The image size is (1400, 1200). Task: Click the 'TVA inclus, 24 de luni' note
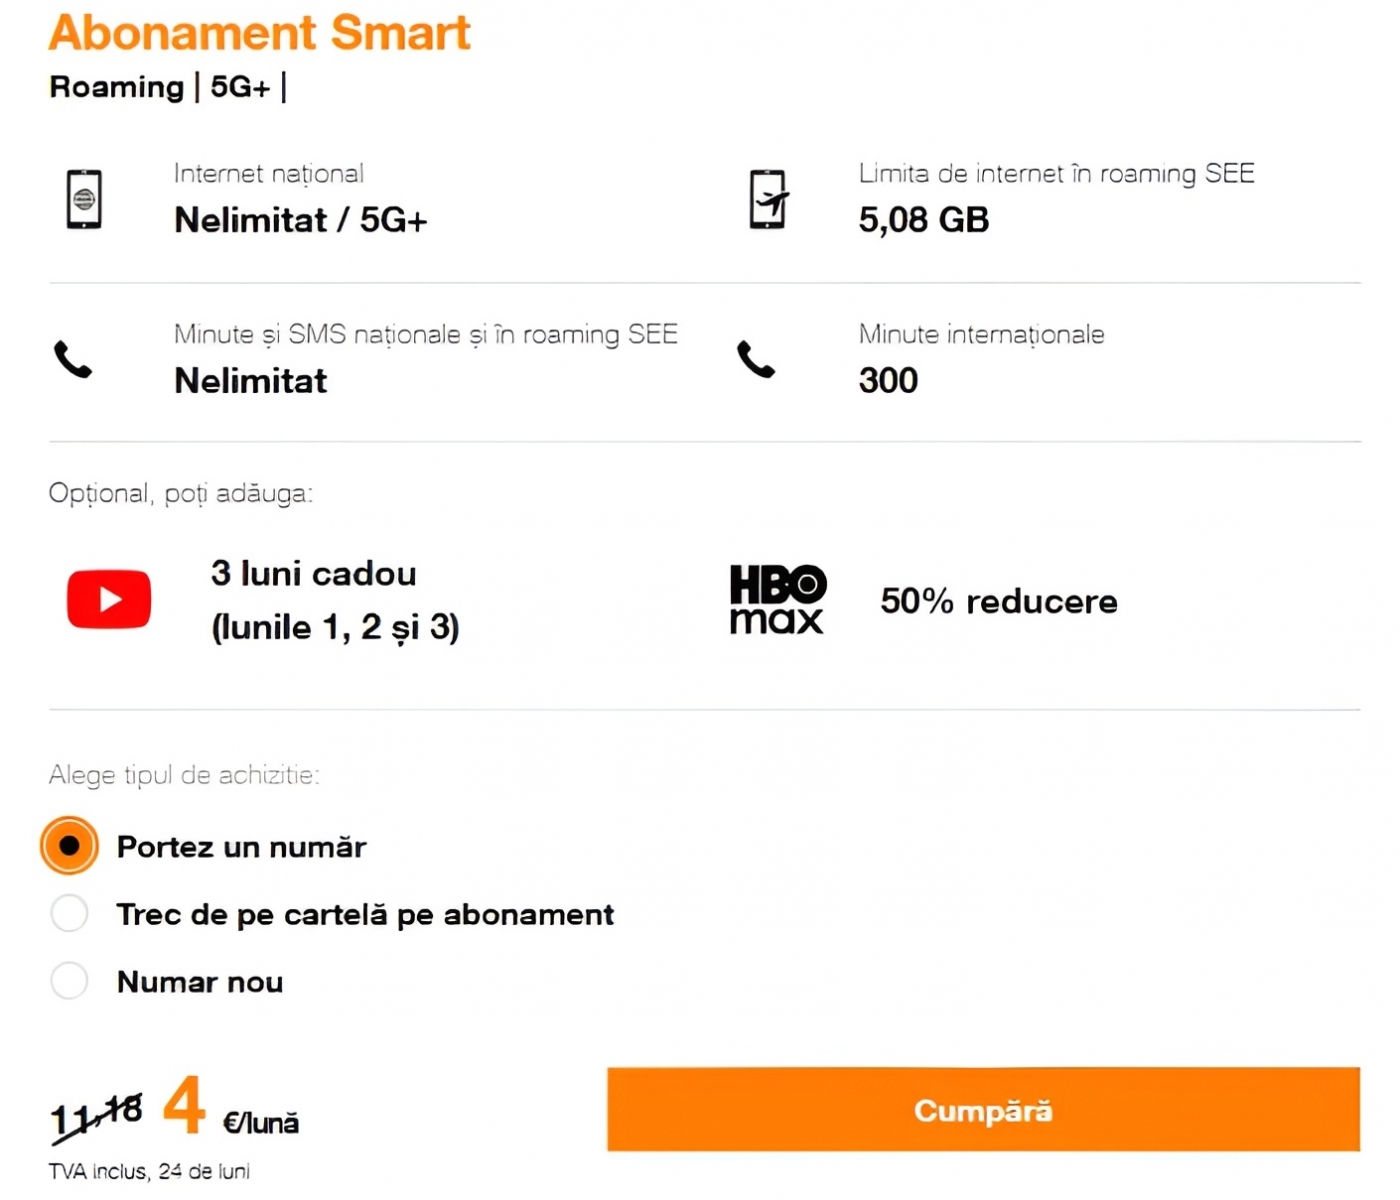click(149, 1171)
